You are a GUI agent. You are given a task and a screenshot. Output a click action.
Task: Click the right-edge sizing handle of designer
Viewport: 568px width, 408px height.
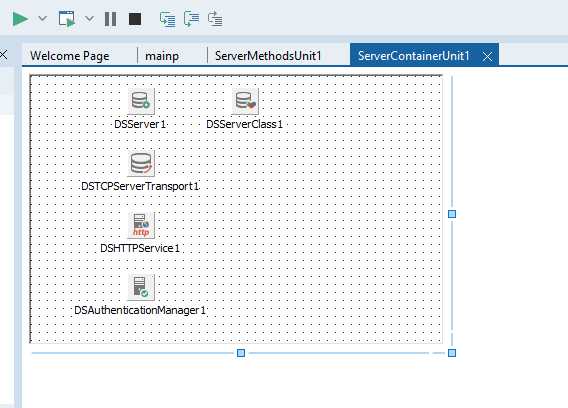click(452, 214)
